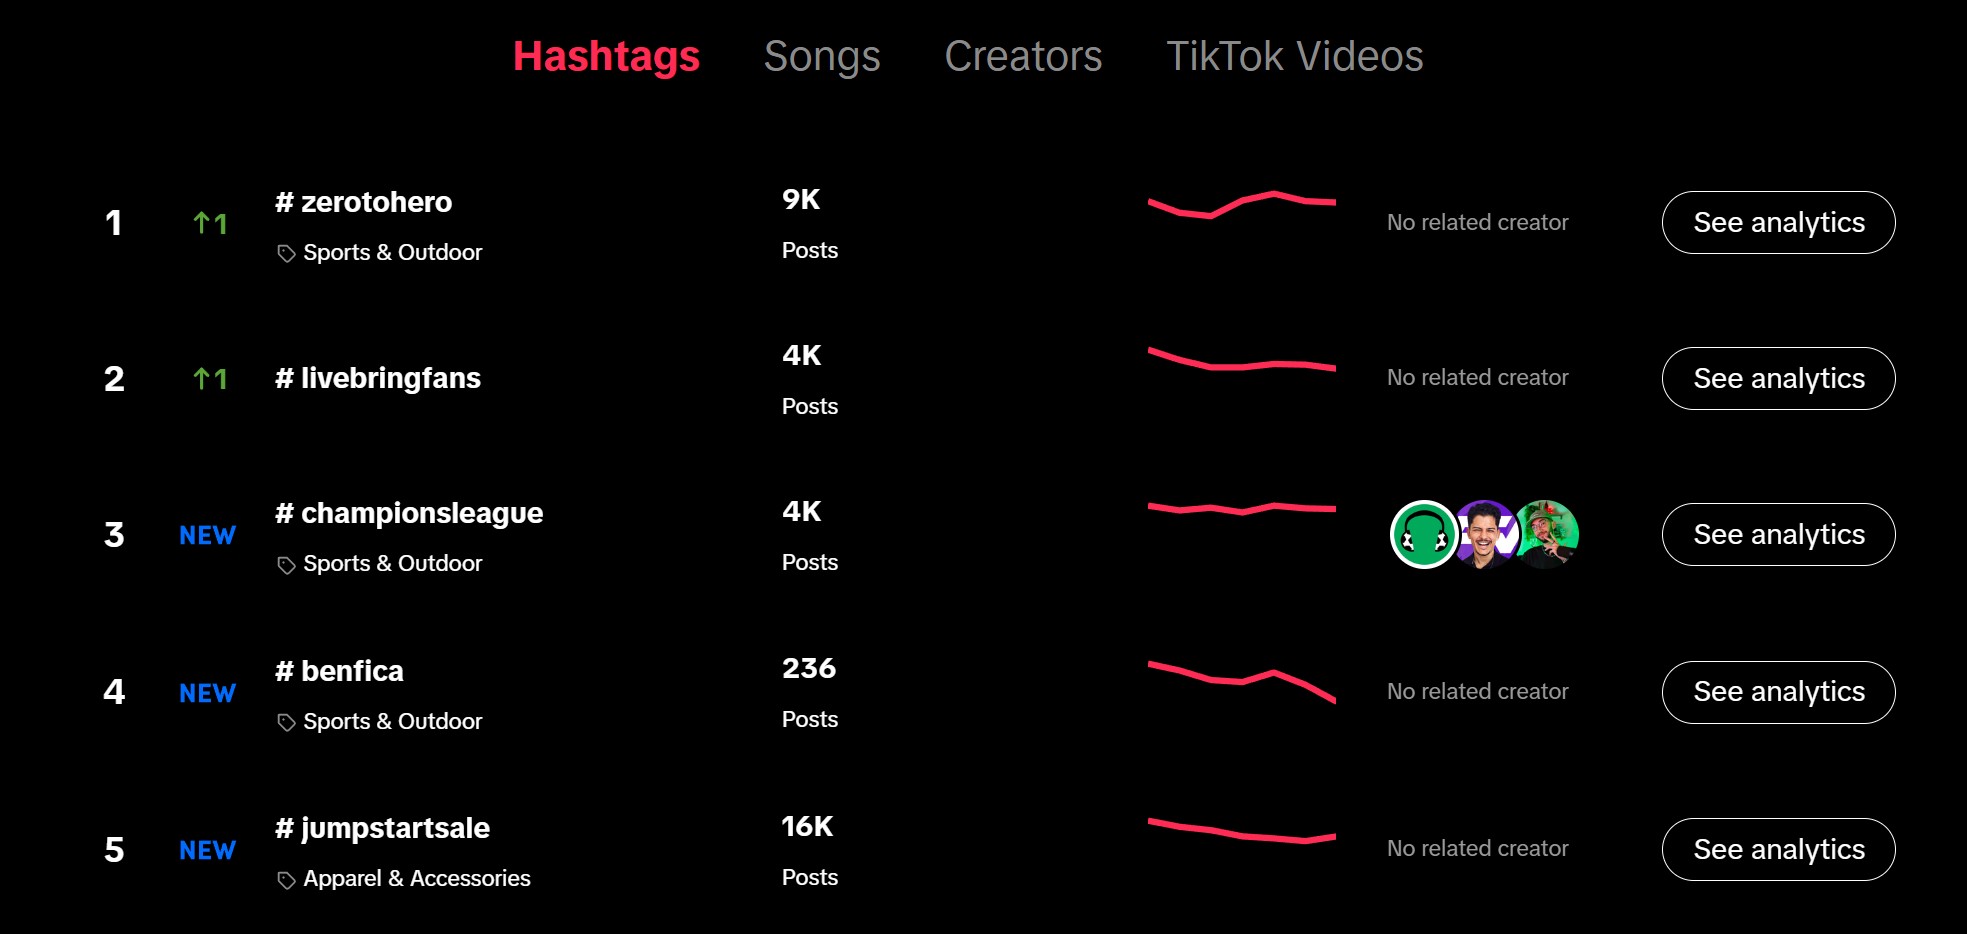Click the zerotohero trend sparkline

coord(1241,204)
